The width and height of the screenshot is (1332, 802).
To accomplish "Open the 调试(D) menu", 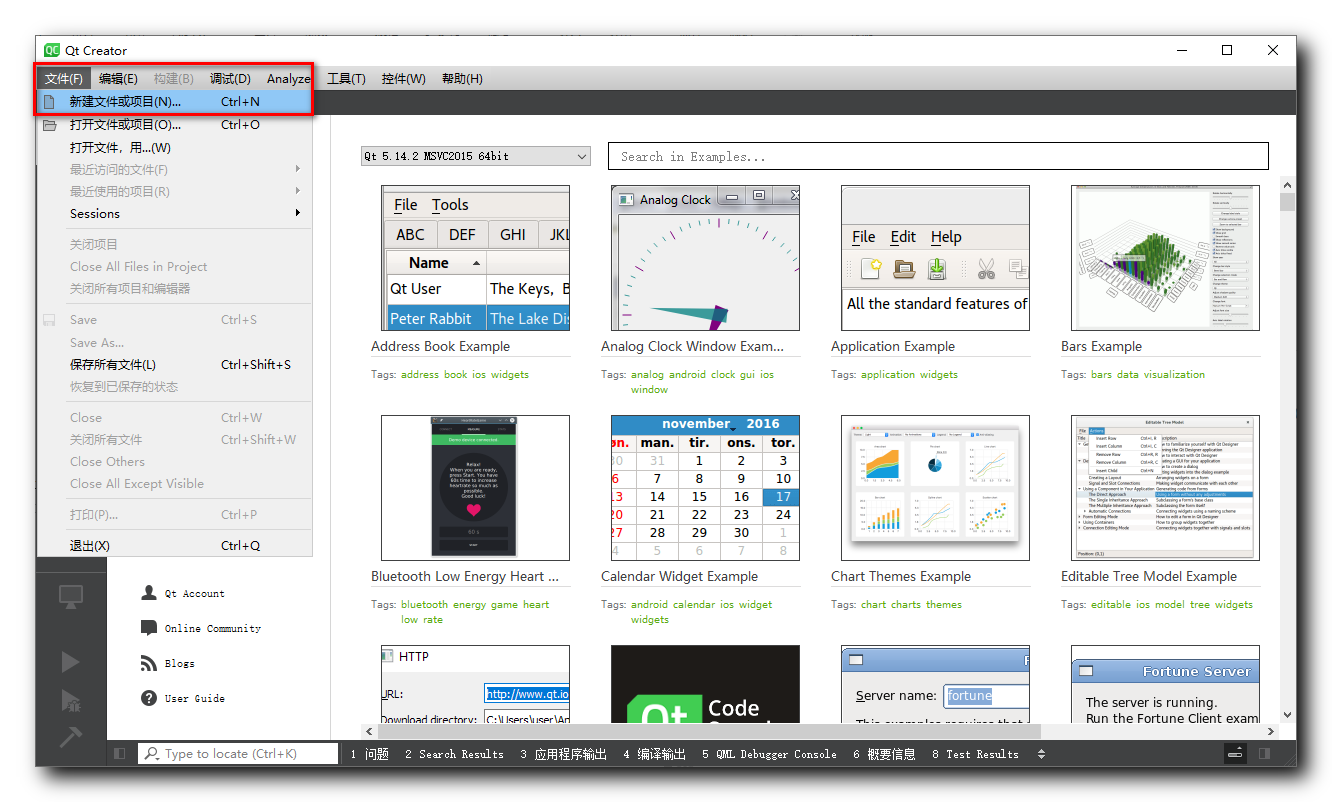I will [230, 79].
